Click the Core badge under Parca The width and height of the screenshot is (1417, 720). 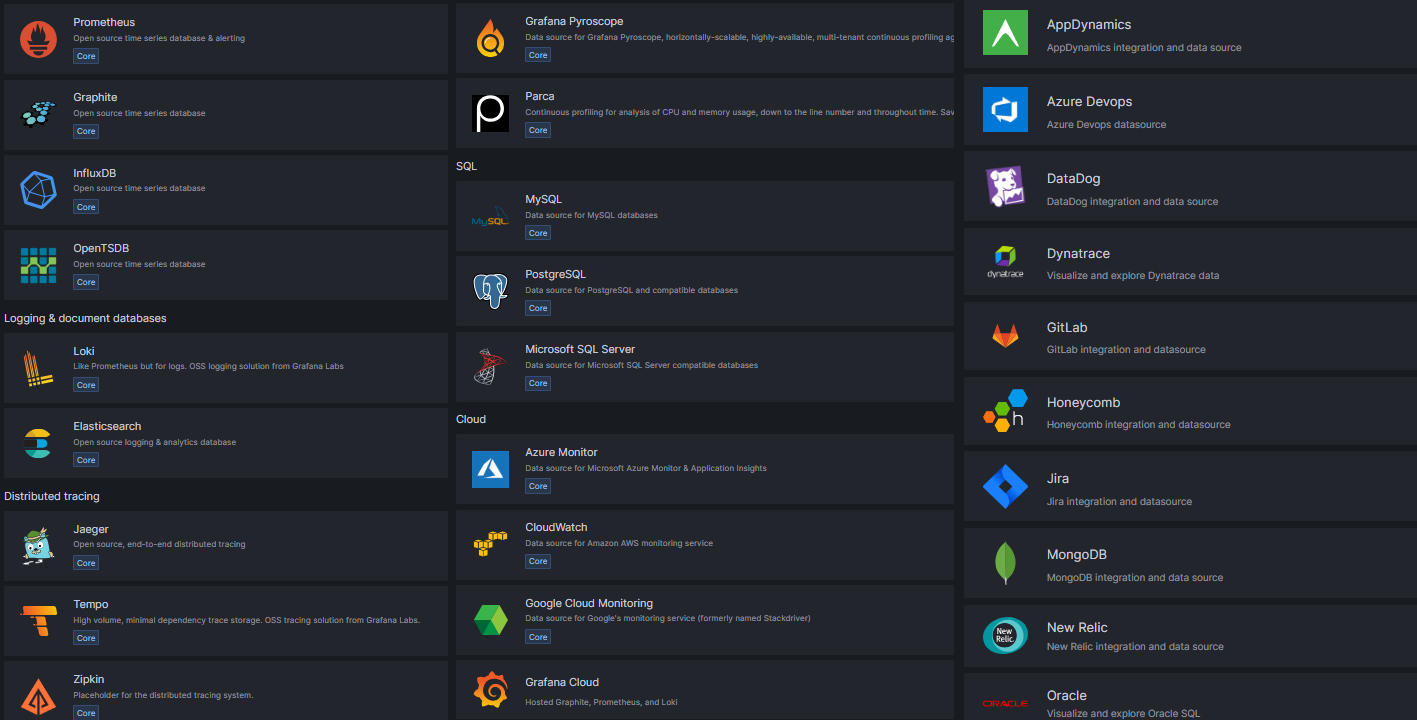pos(538,130)
